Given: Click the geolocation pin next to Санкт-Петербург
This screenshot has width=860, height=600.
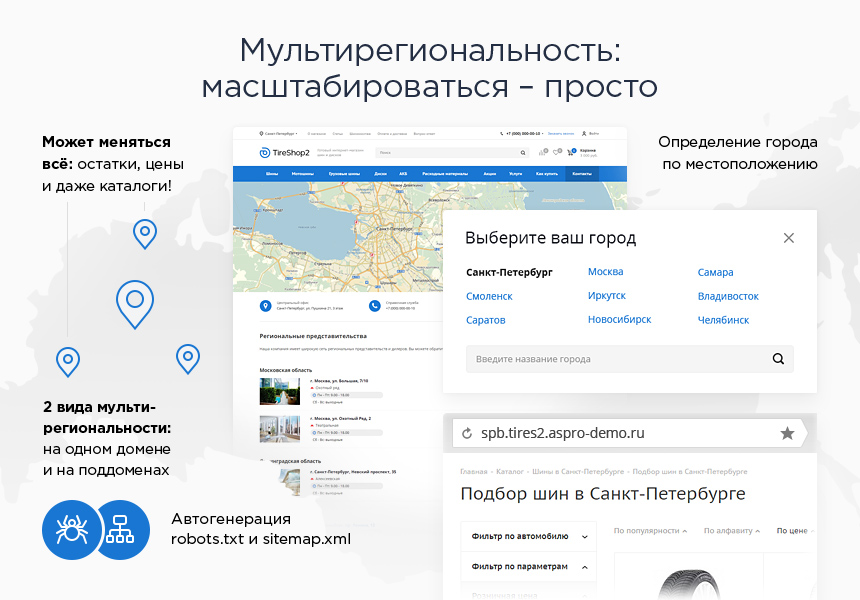Looking at the screenshot, I should (263, 133).
